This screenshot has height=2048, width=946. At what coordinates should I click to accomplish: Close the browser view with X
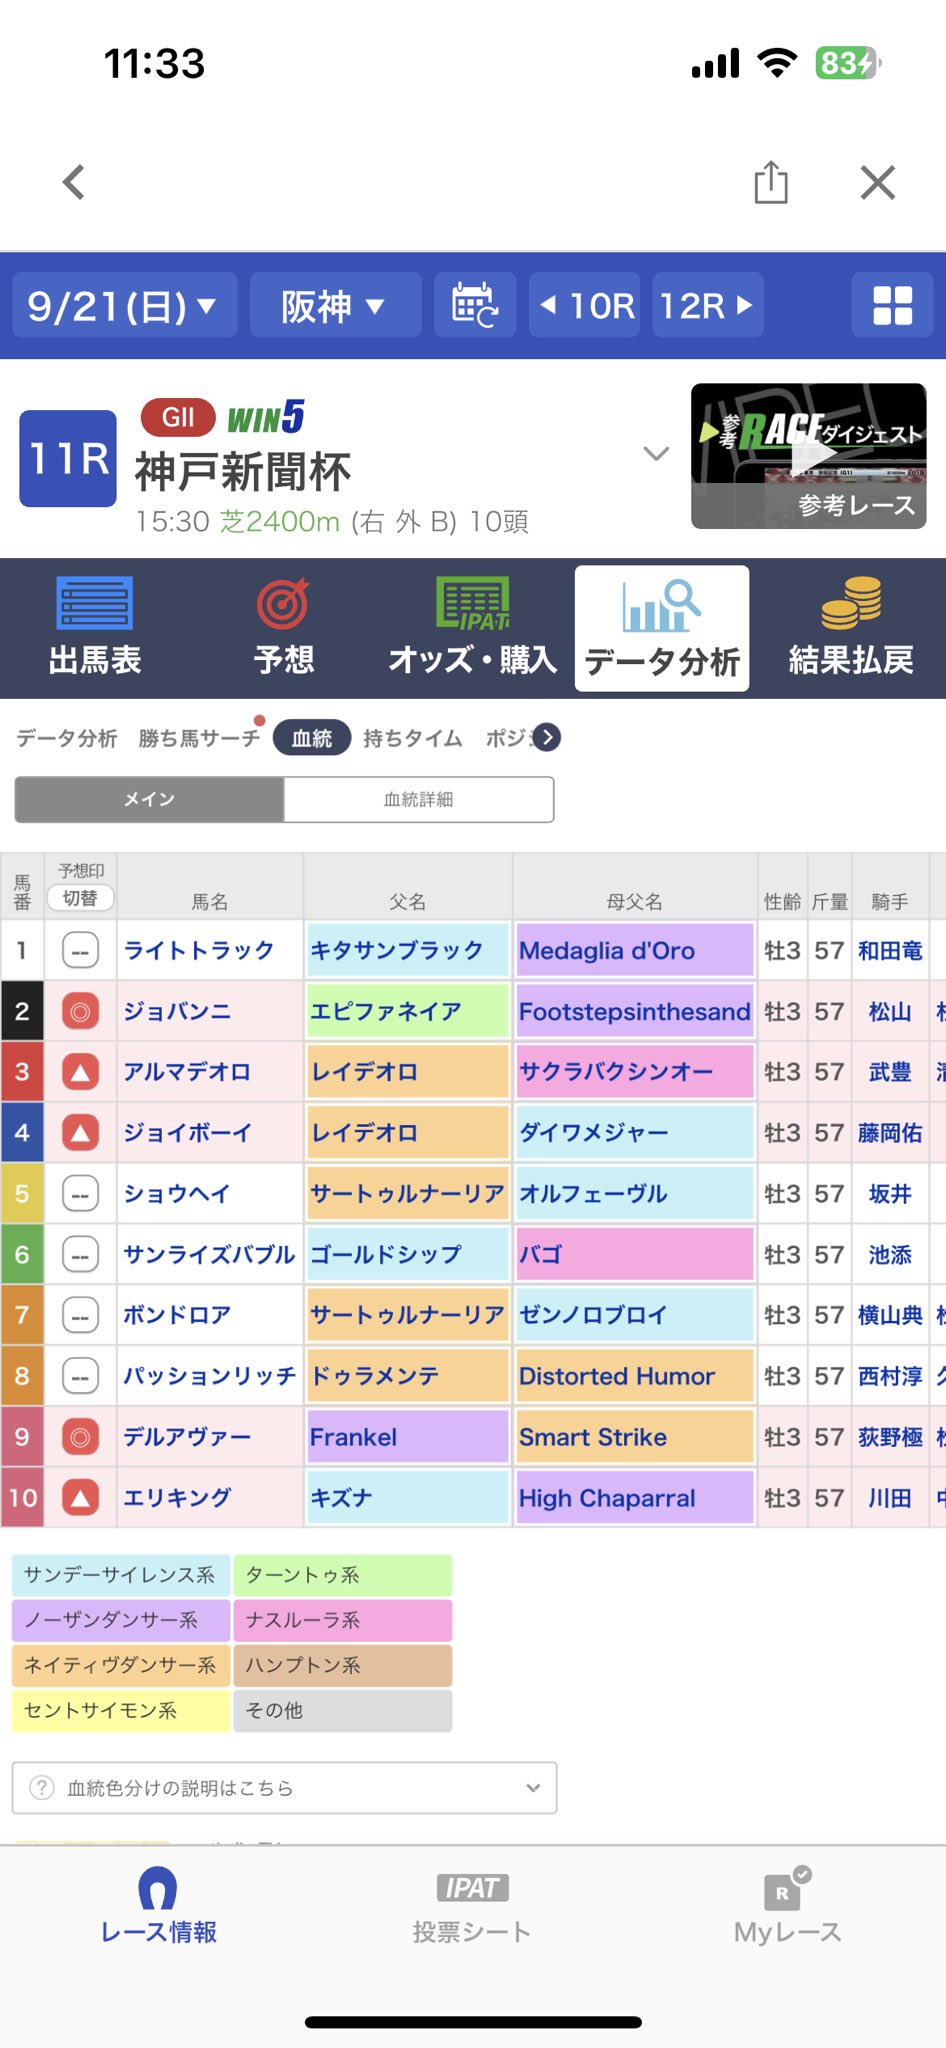coord(878,182)
